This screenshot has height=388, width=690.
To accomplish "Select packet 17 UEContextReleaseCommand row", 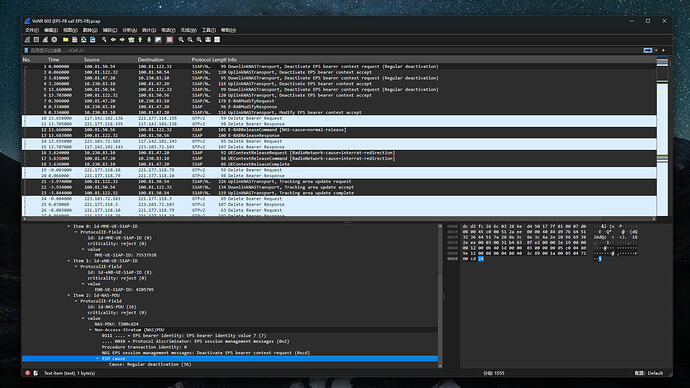I will coord(339,158).
